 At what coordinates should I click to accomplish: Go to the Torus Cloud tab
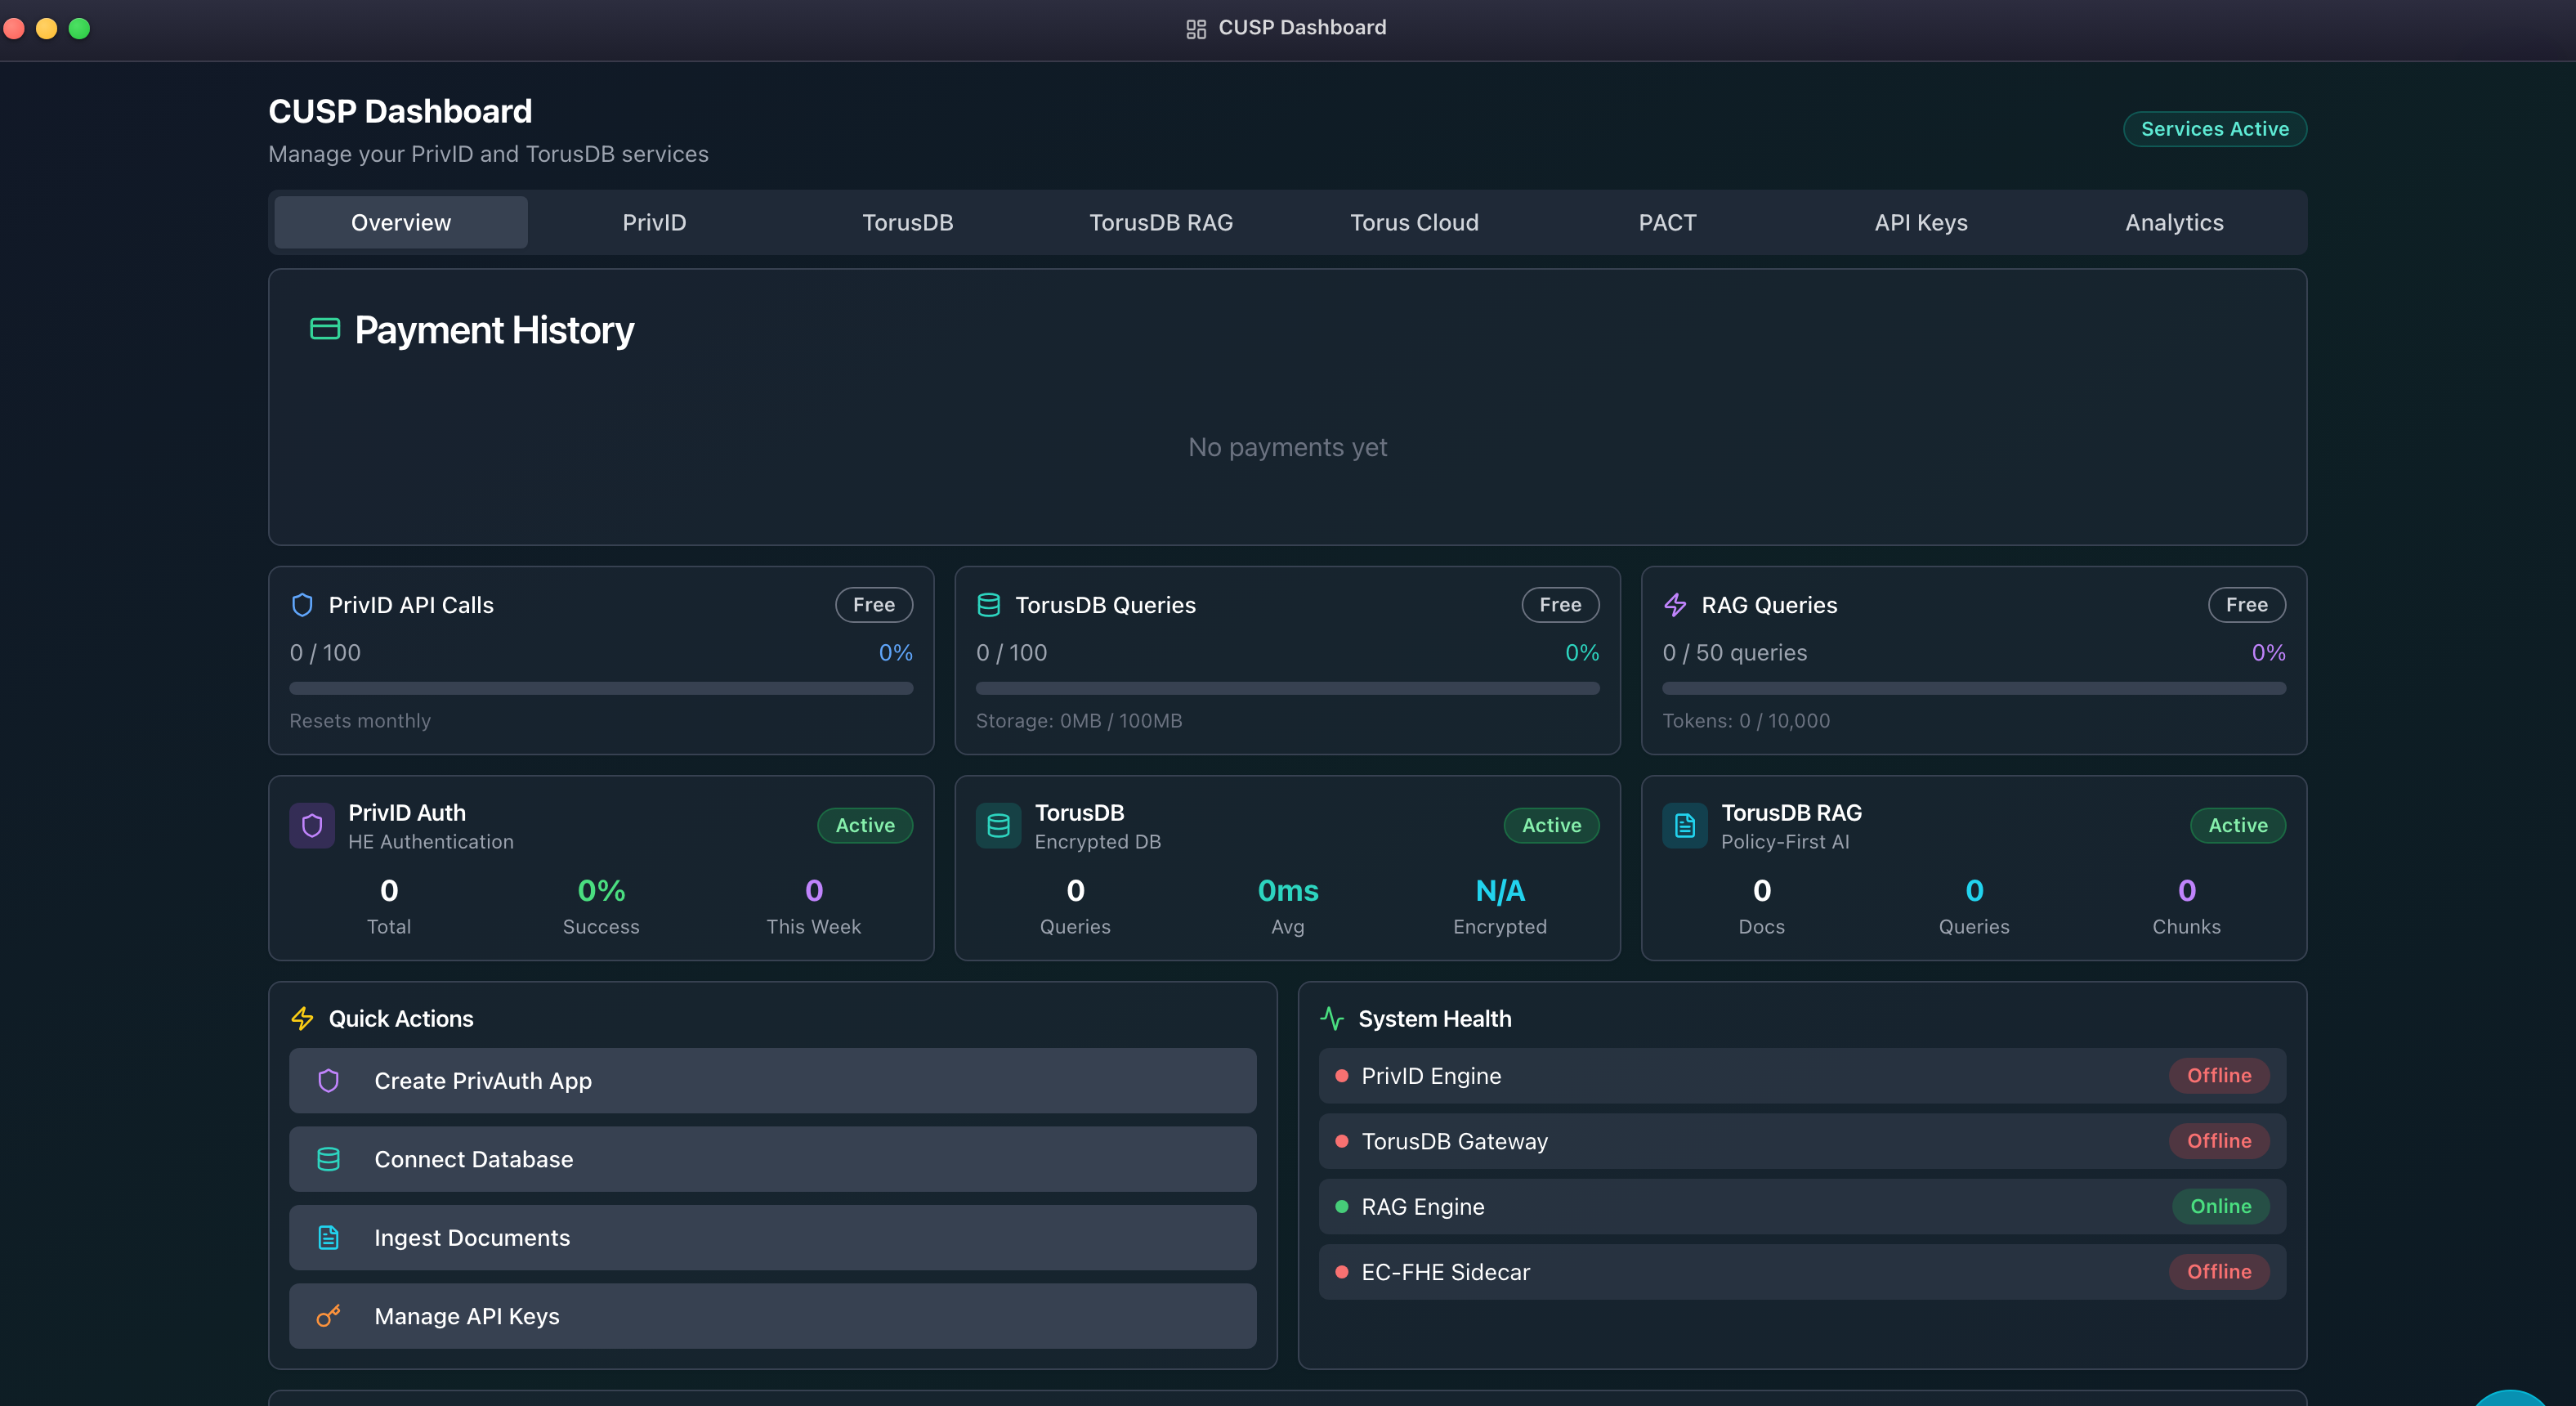pos(1414,222)
